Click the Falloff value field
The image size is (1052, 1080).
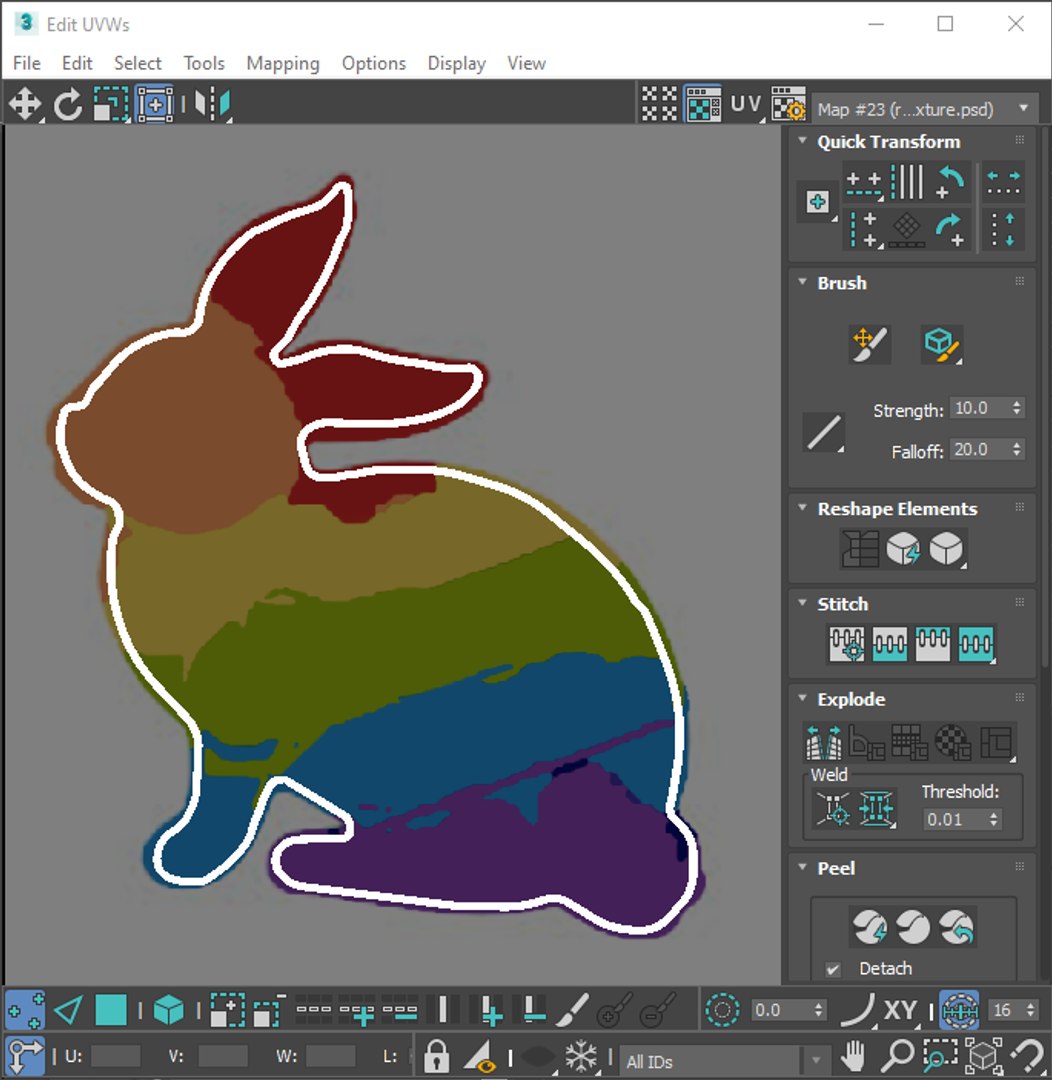[x=979, y=449]
